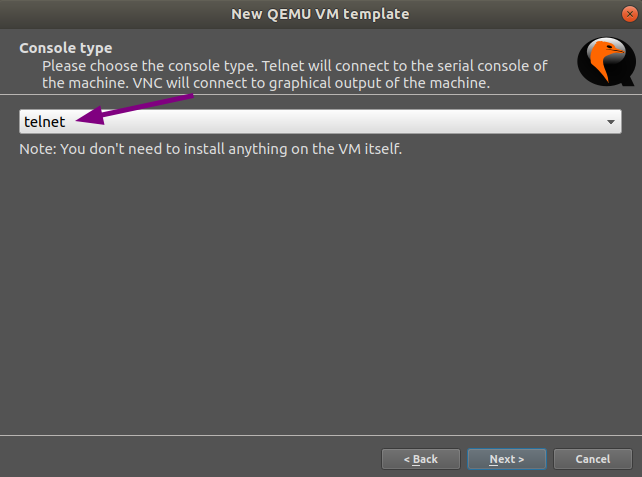Select the 'telnet' value text
This screenshot has width=642, height=477.
(x=44, y=121)
